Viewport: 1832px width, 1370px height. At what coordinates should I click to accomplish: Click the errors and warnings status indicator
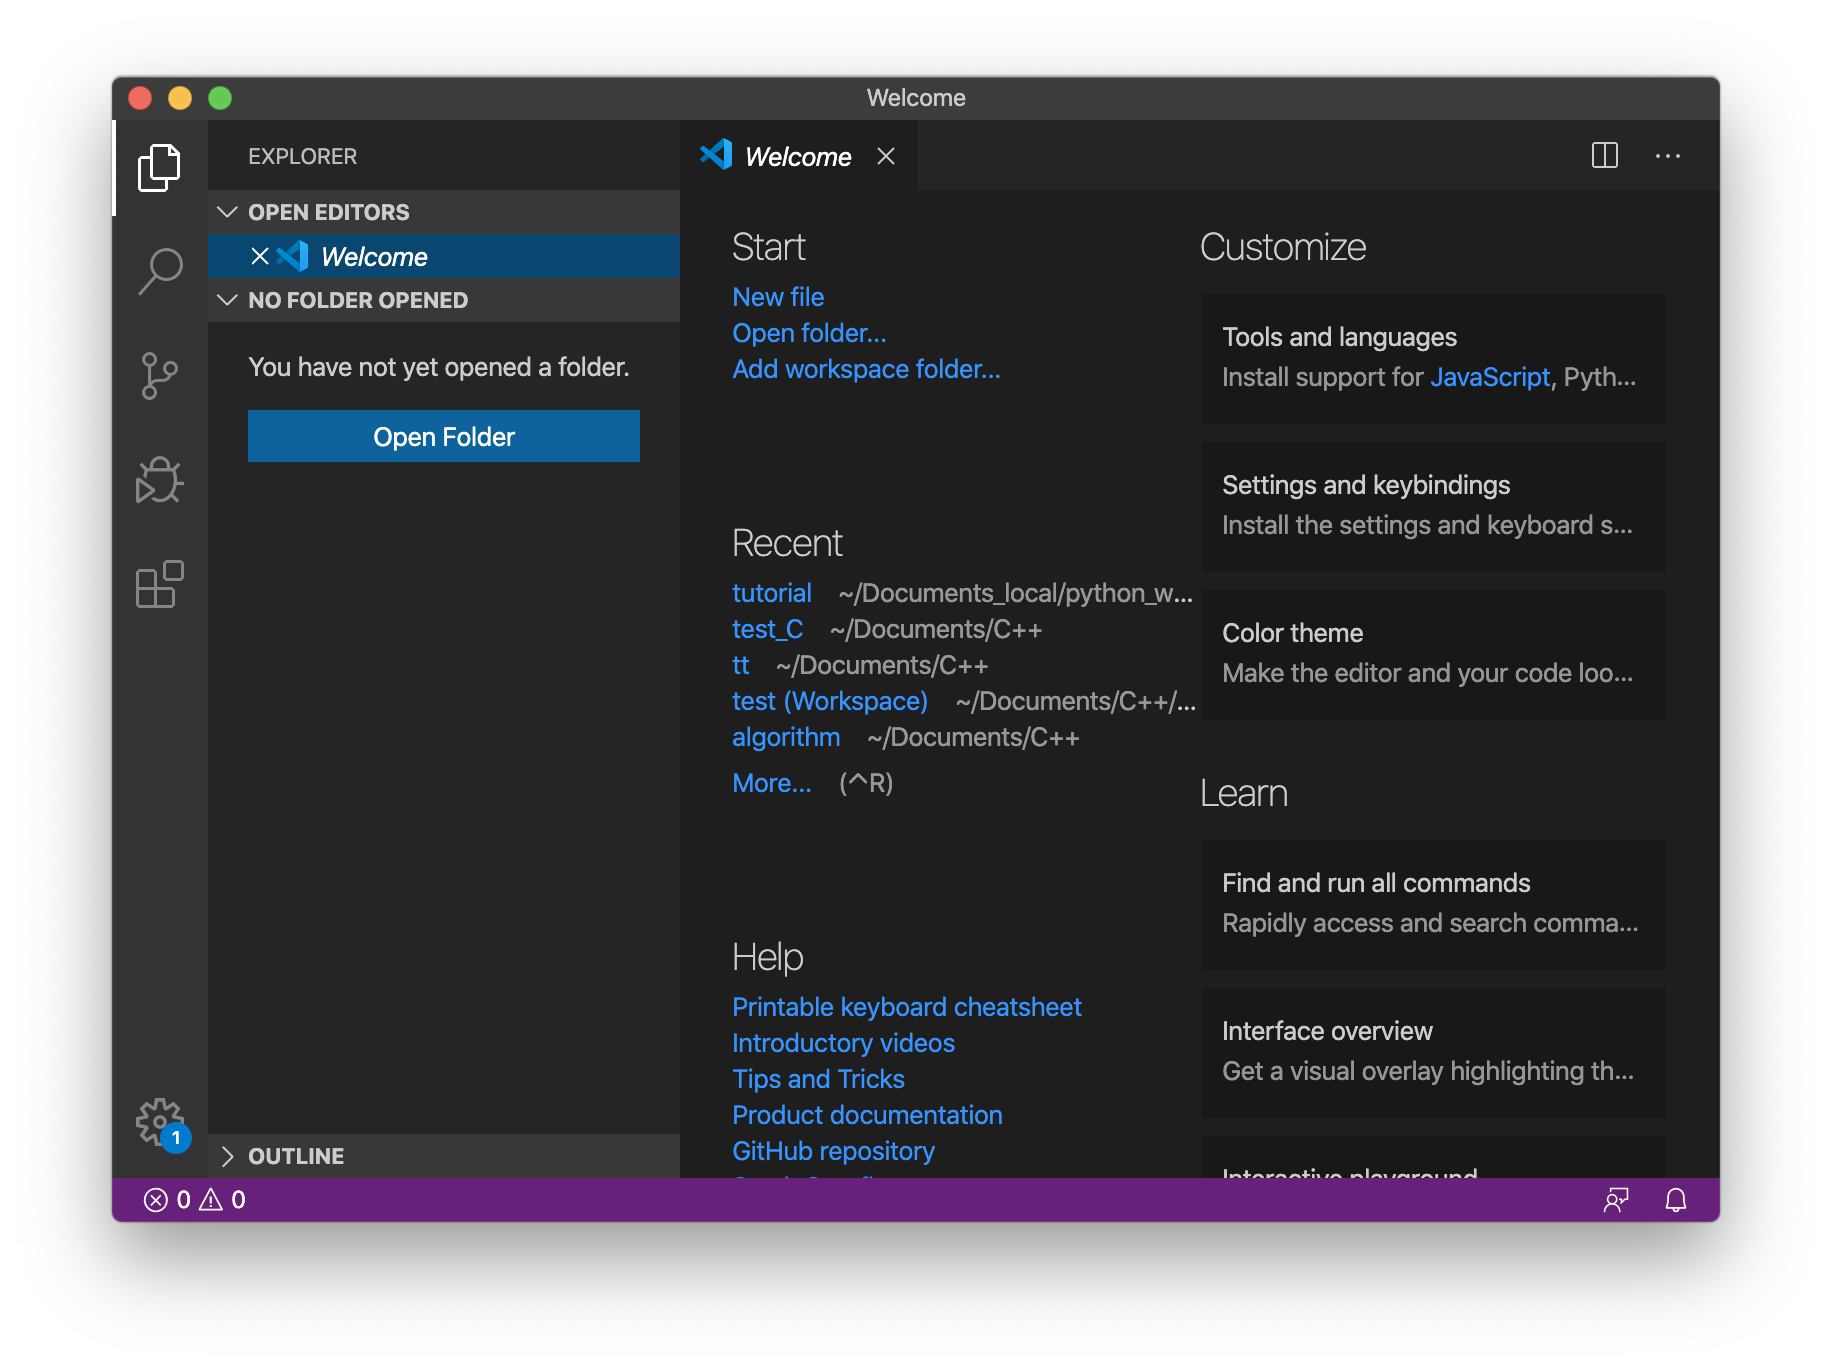[195, 1199]
